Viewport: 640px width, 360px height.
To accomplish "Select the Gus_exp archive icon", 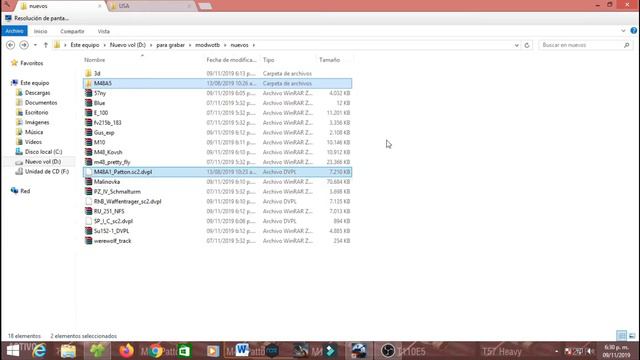I will tap(89, 132).
